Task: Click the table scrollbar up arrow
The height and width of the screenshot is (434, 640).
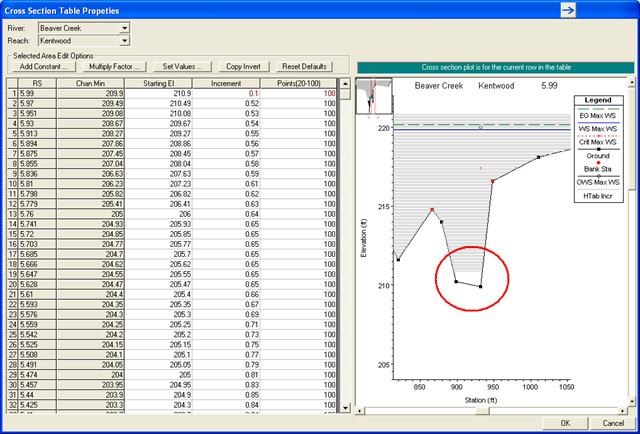Action: coord(345,84)
